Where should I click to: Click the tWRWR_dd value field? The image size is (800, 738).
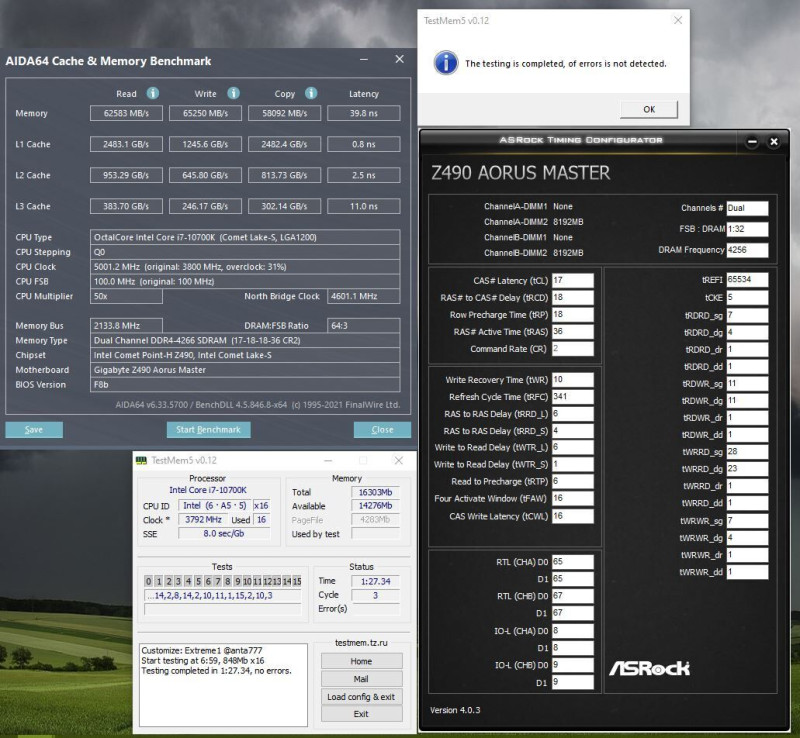(747, 572)
